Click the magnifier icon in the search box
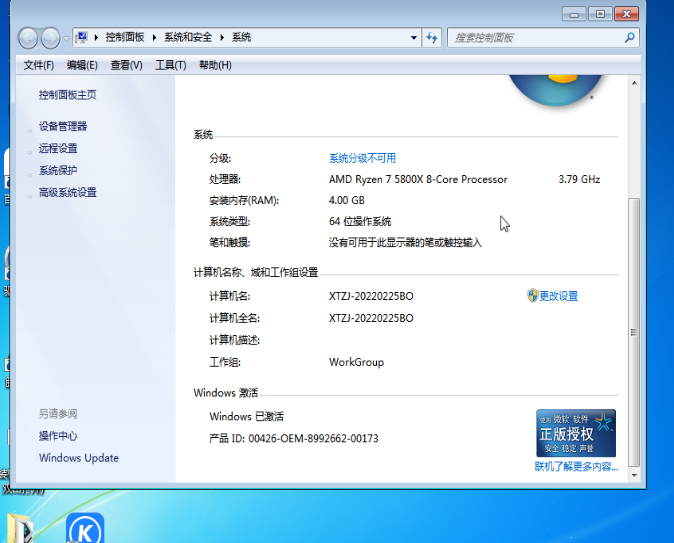This screenshot has width=674, height=543. pos(629,38)
